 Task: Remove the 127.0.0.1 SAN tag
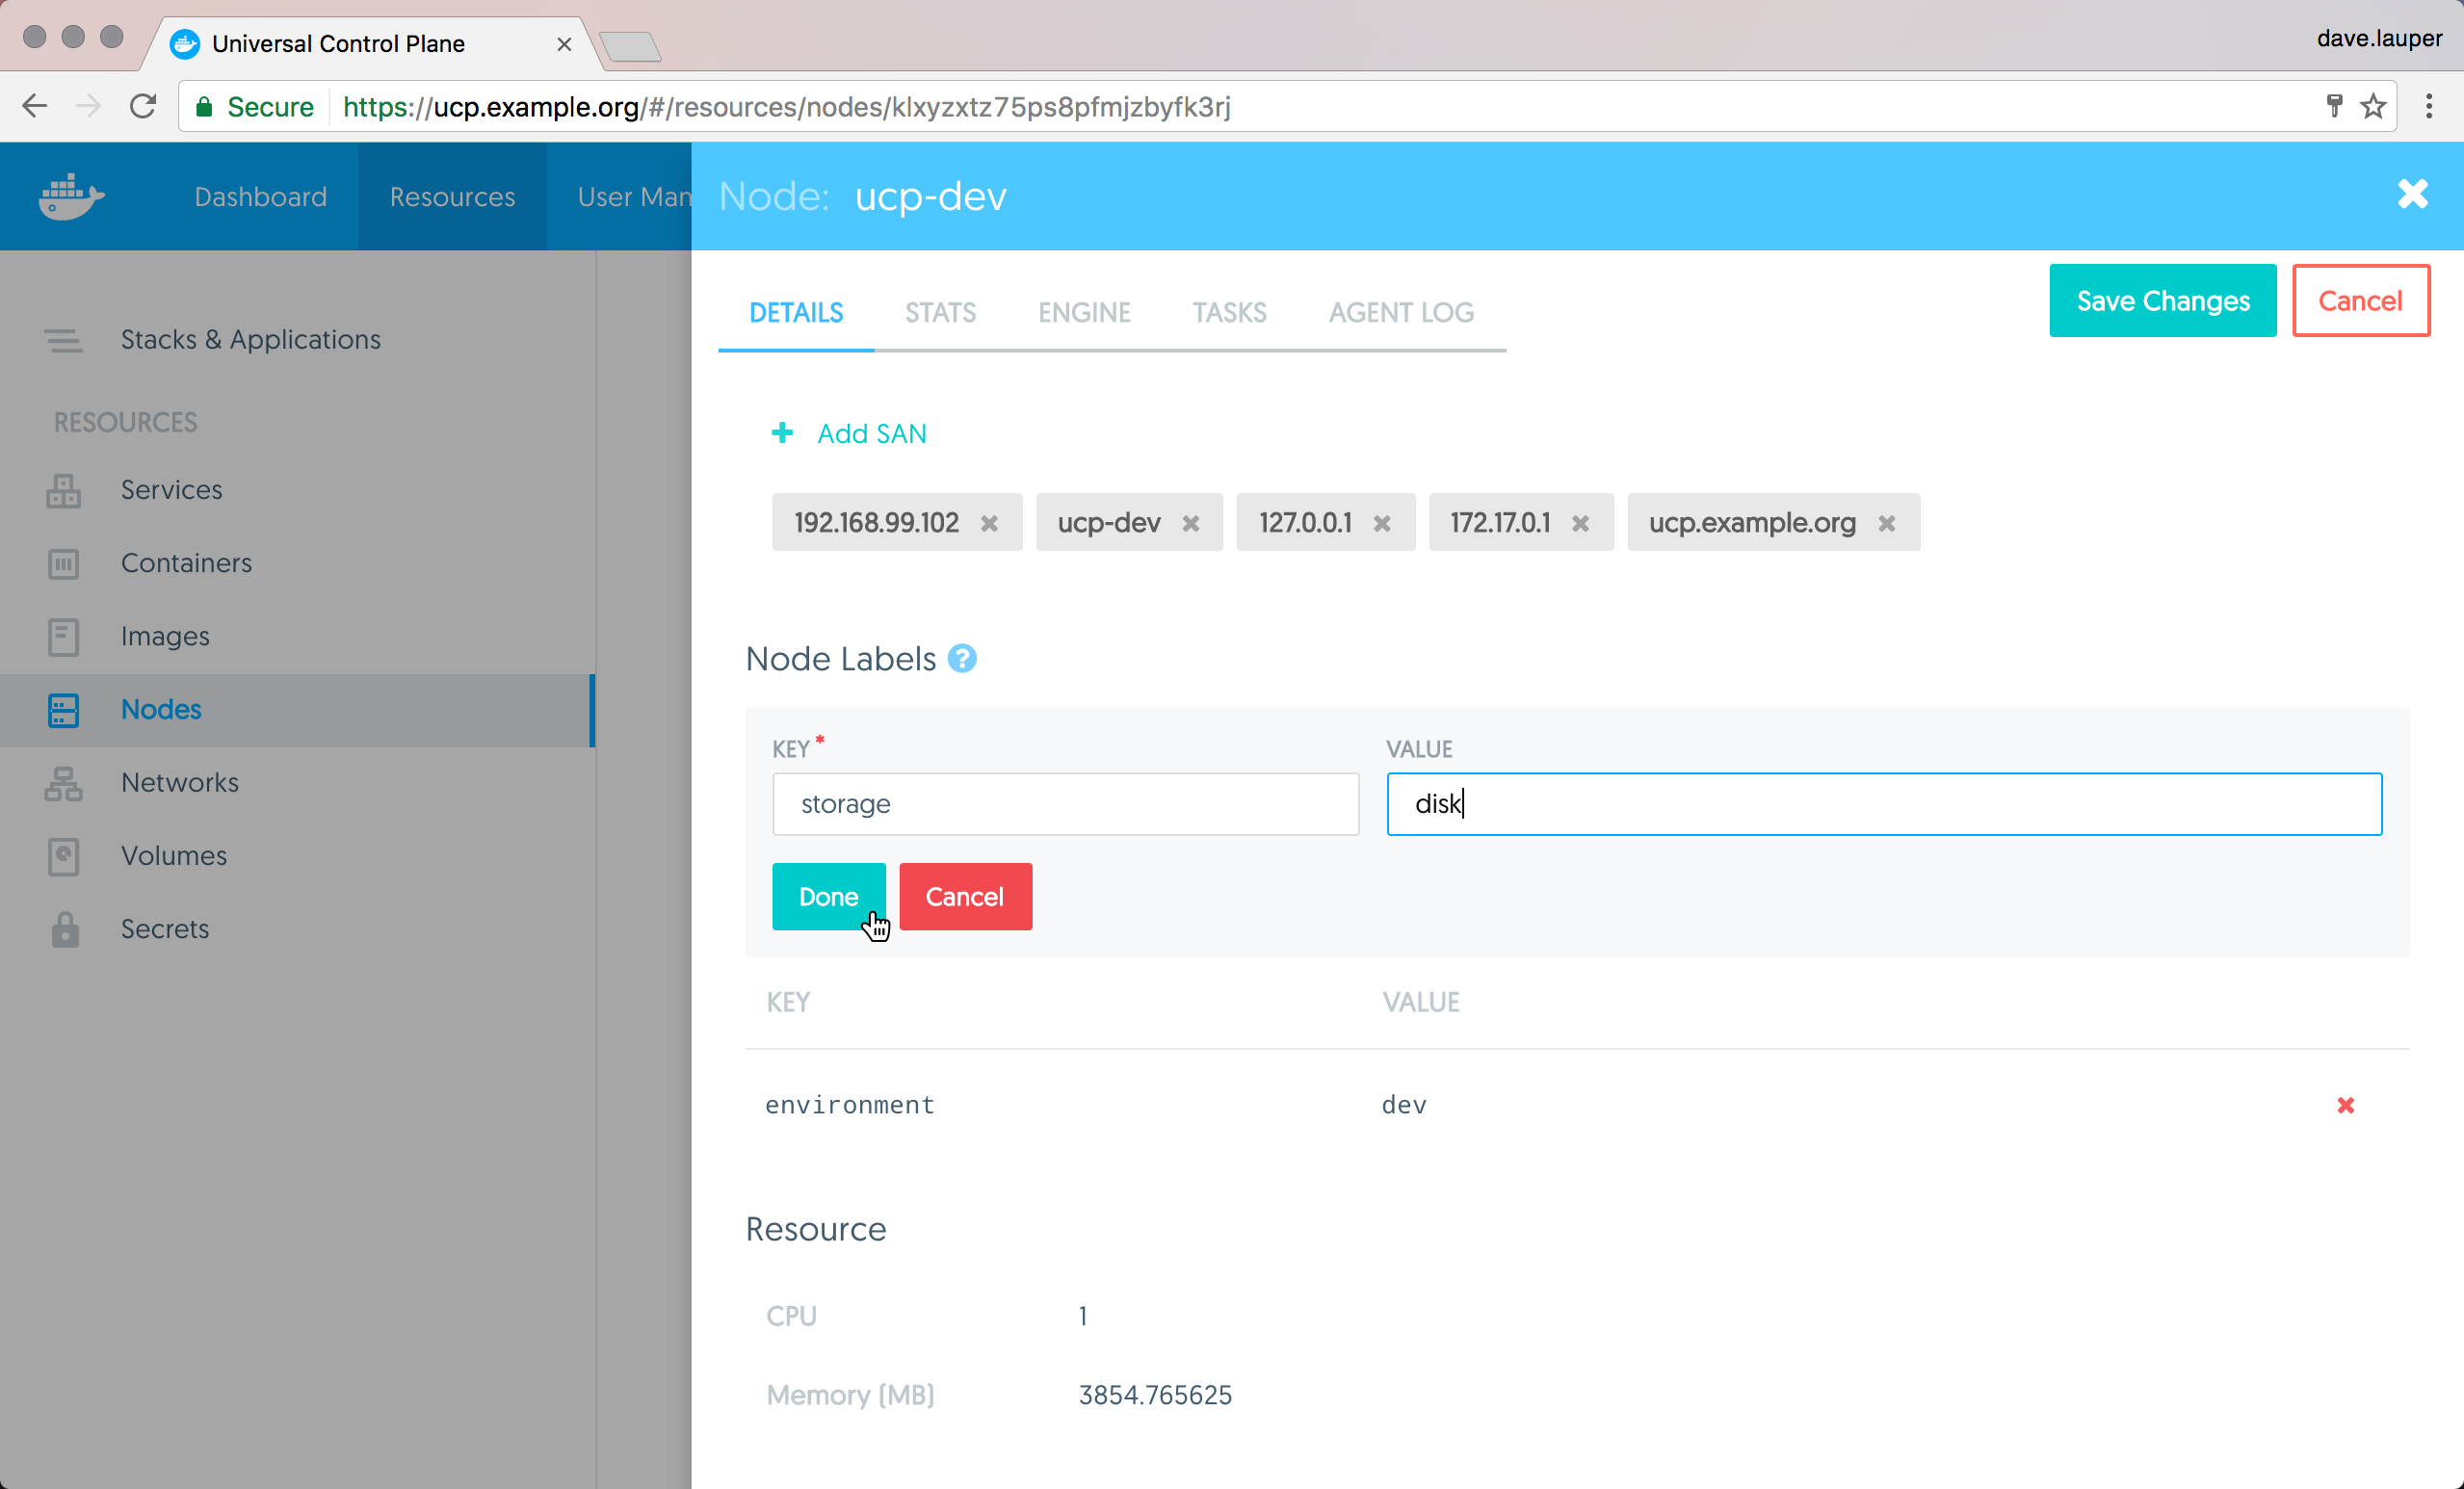click(x=1382, y=523)
